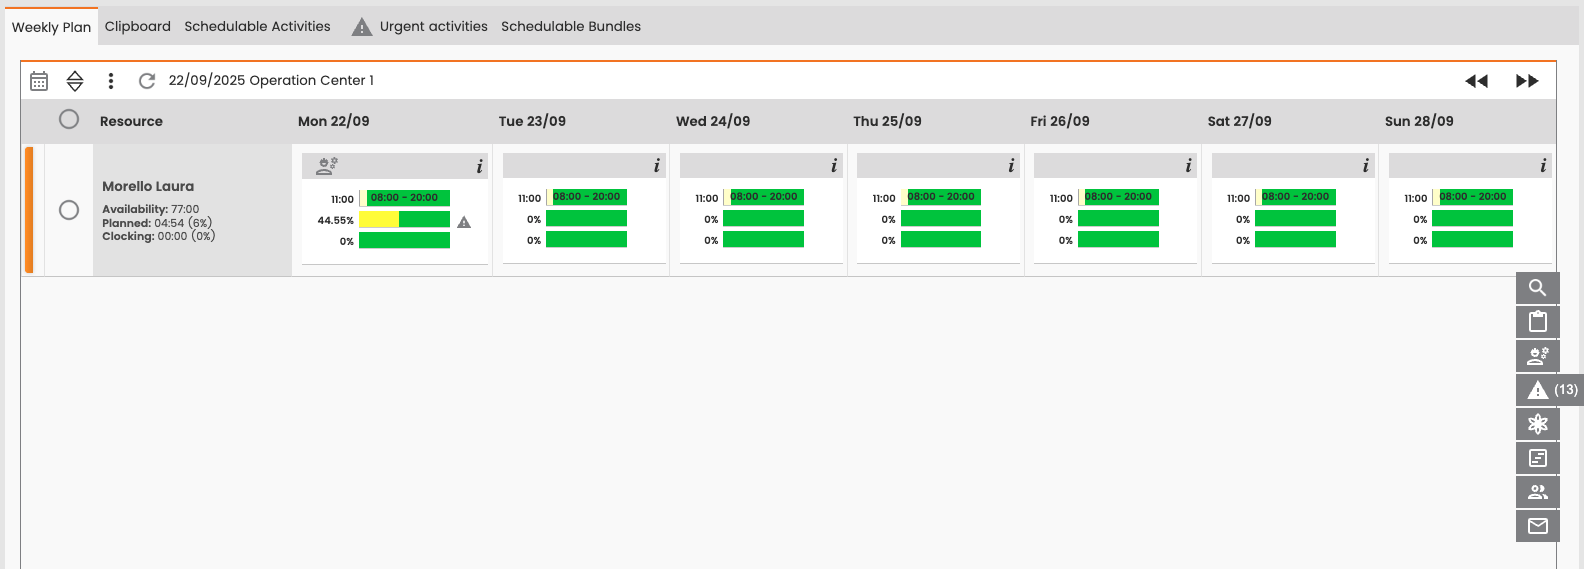Click the info icon for Sun 28/09
The image size is (1584, 569).
tap(1543, 166)
